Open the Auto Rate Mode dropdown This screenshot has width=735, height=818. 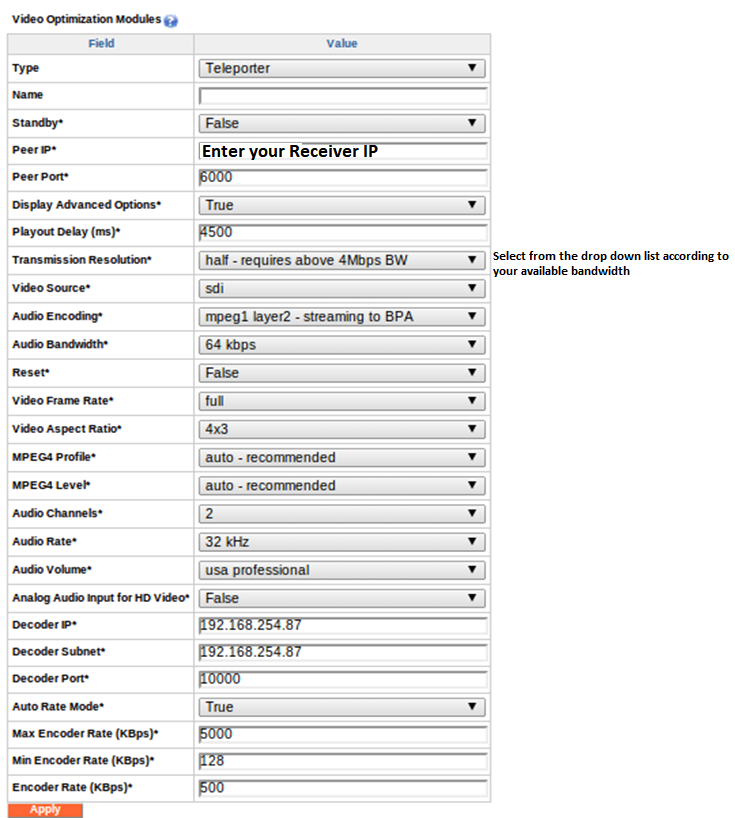[x=342, y=707]
